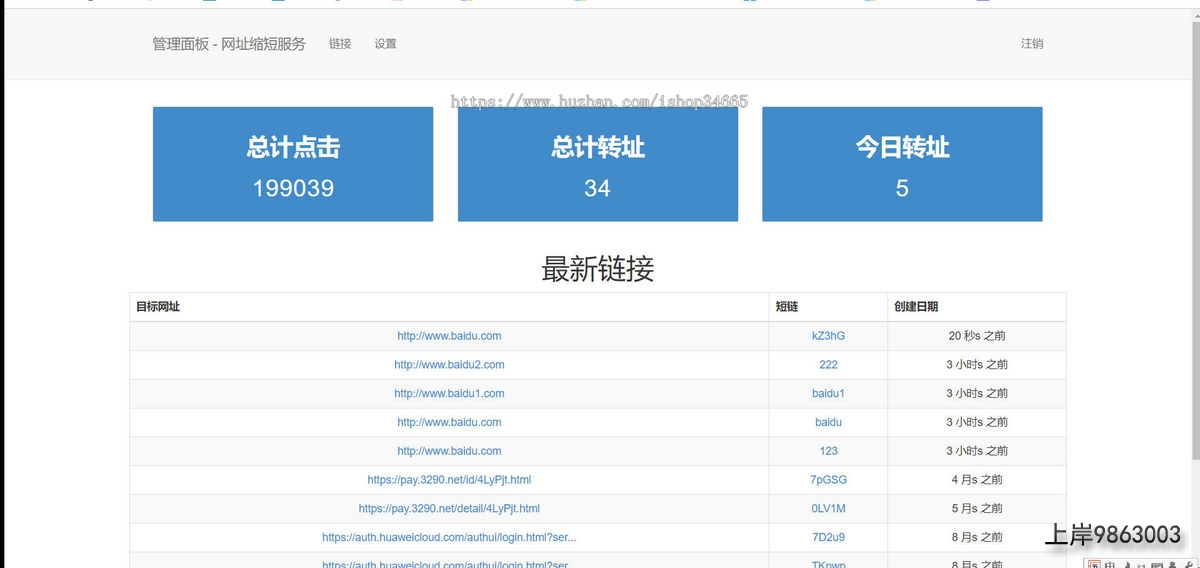Toggle the IME Chinese/English mode indicator

[x=1110, y=563]
